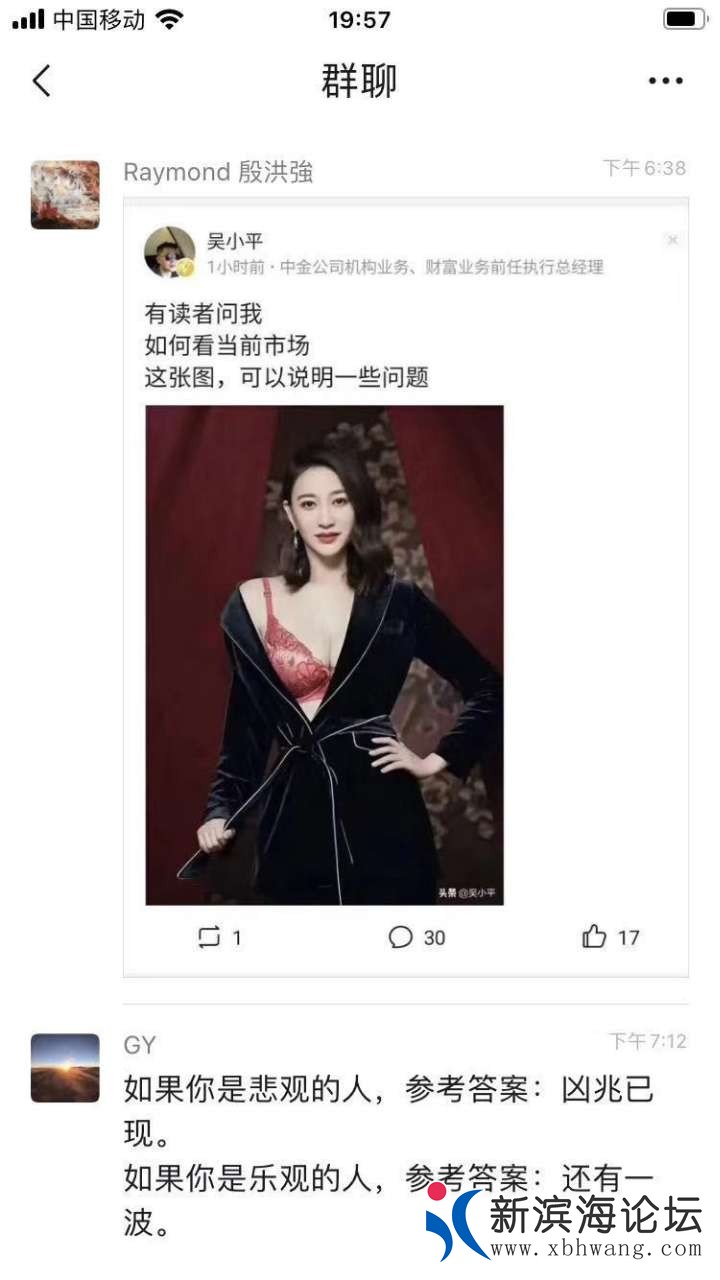Open the shared photo in the post

[325, 655]
